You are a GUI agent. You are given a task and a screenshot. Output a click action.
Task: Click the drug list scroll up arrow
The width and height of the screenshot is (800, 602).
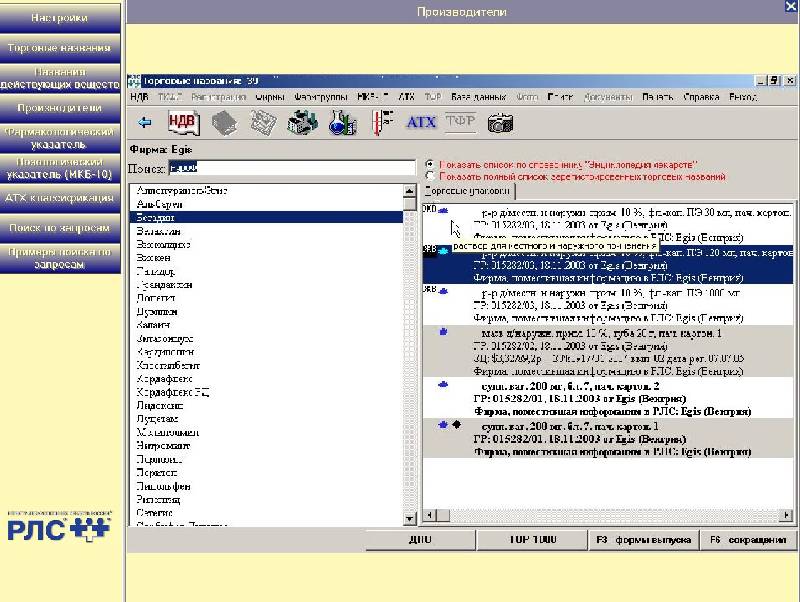[x=409, y=191]
